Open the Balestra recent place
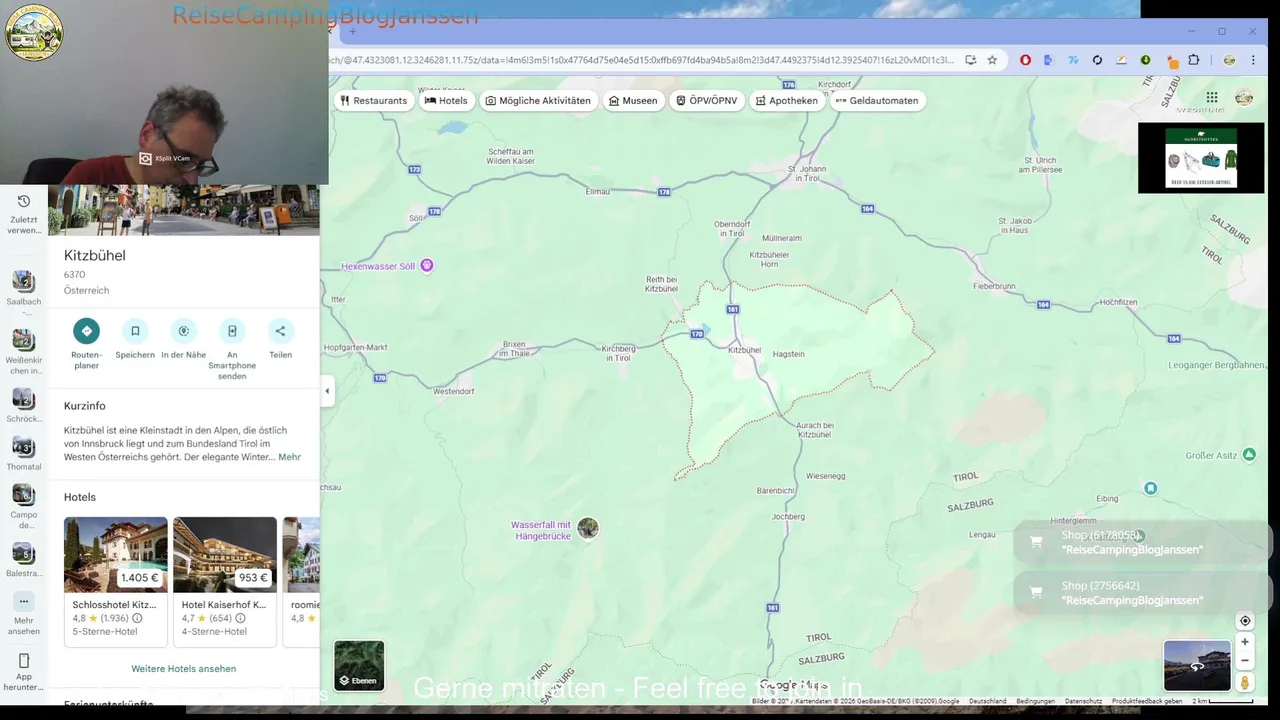This screenshot has height=720, width=1280. click(23, 553)
